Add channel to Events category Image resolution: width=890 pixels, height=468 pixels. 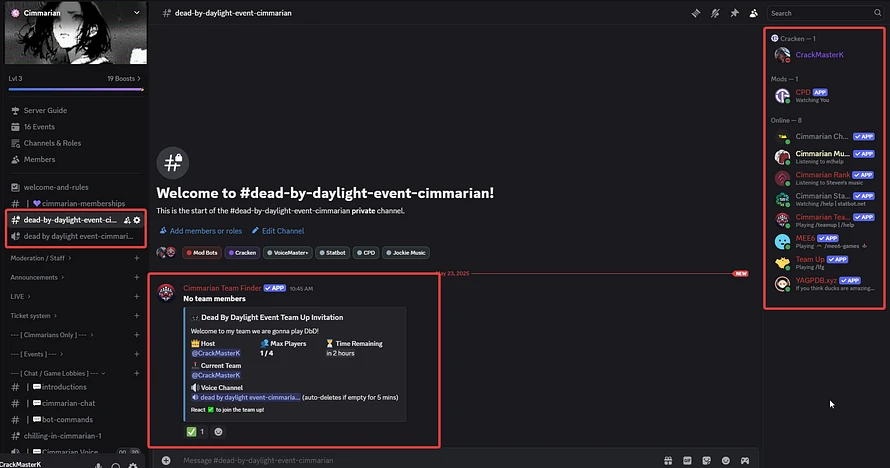coord(137,355)
